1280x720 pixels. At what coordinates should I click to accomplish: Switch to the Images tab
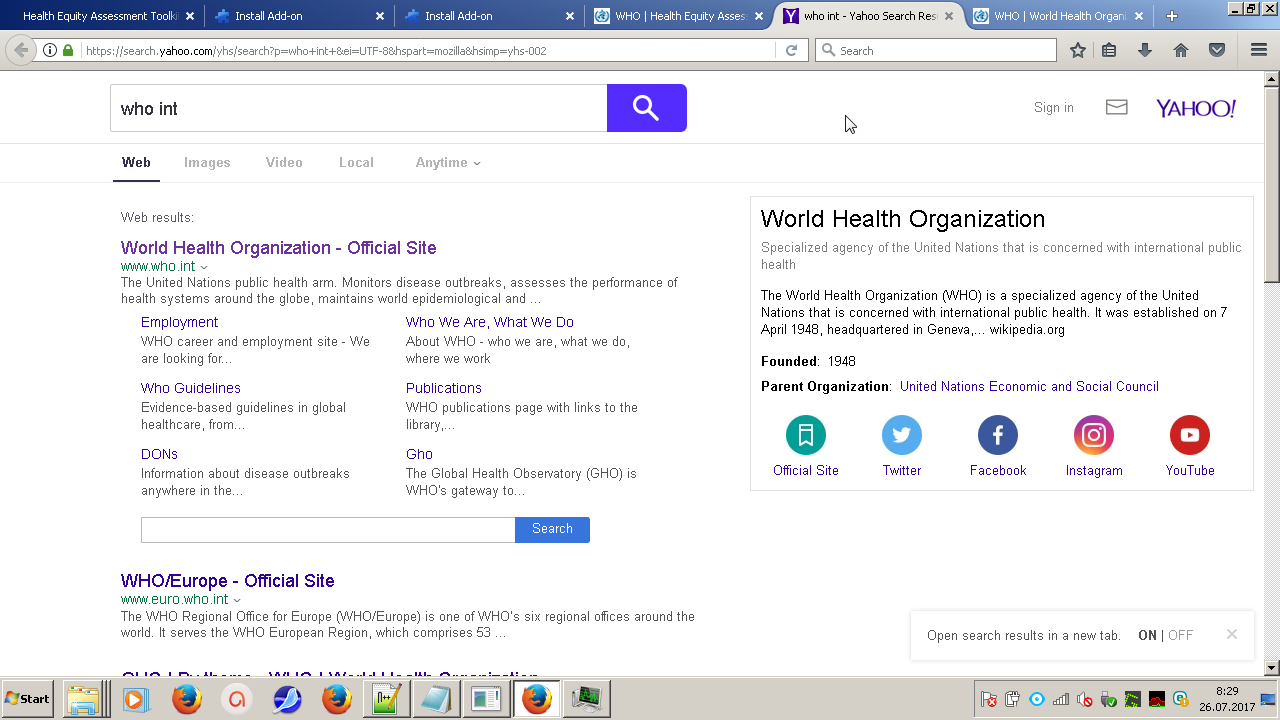click(207, 162)
